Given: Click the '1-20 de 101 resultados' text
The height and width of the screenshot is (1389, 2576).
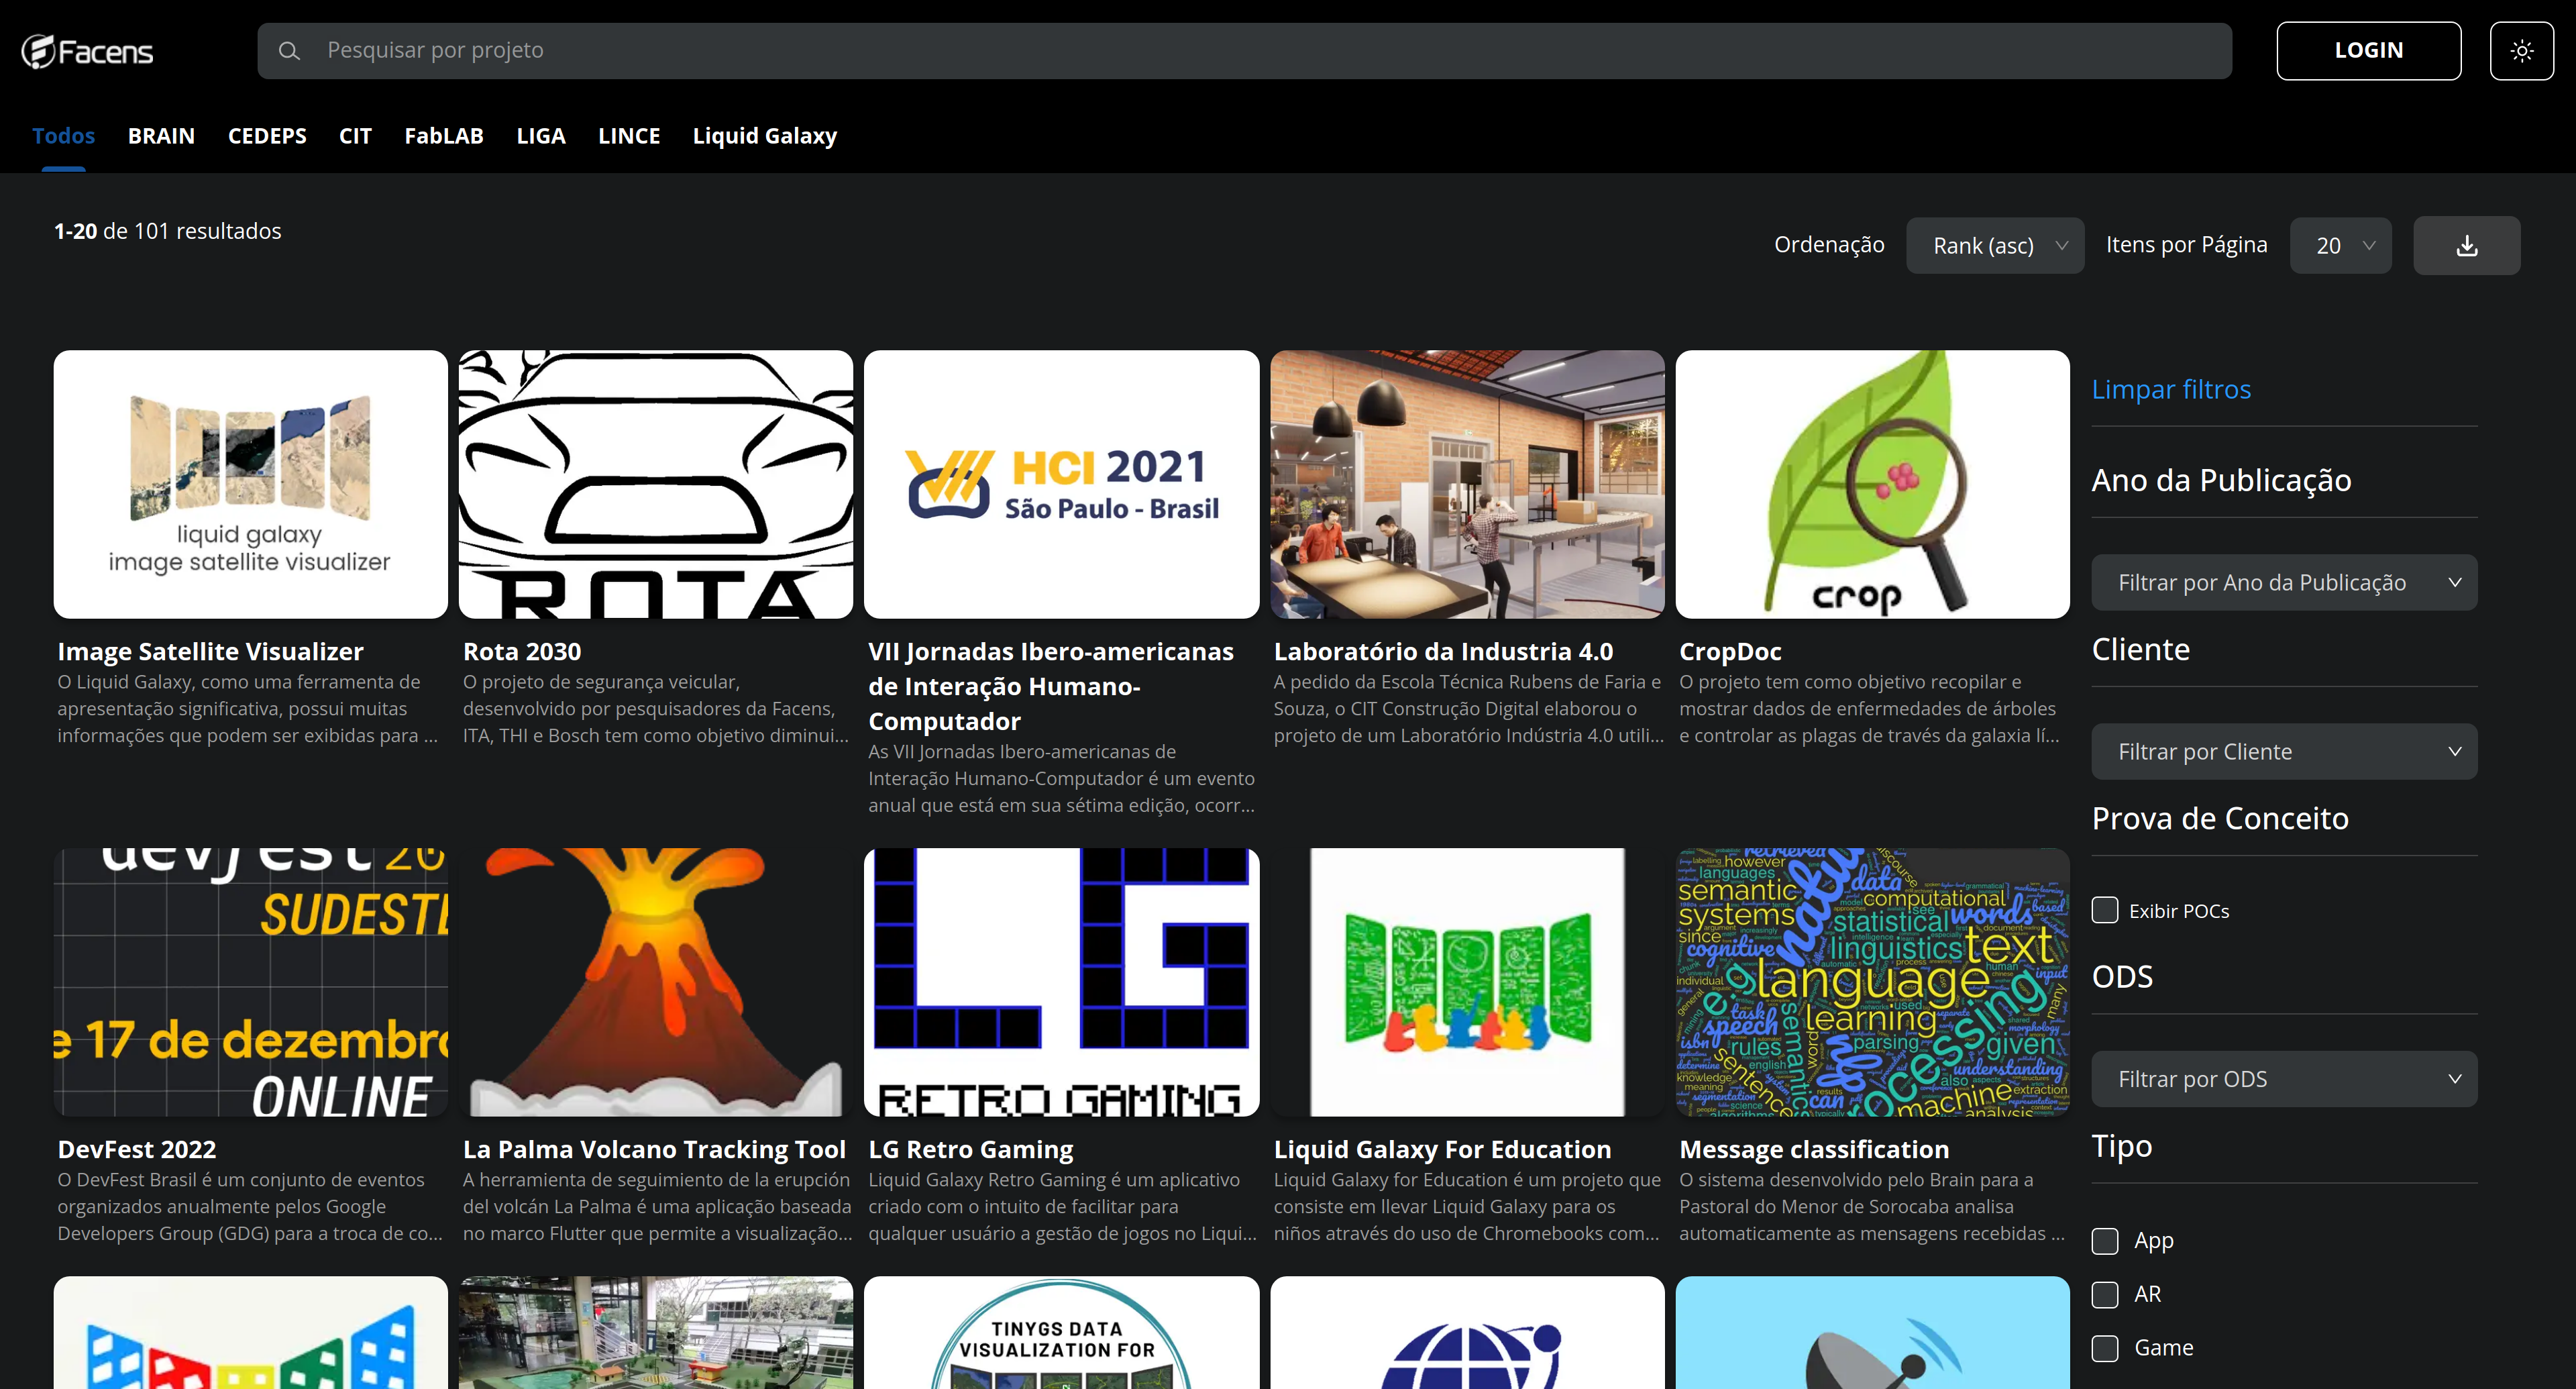Looking at the screenshot, I should (167, 231).
